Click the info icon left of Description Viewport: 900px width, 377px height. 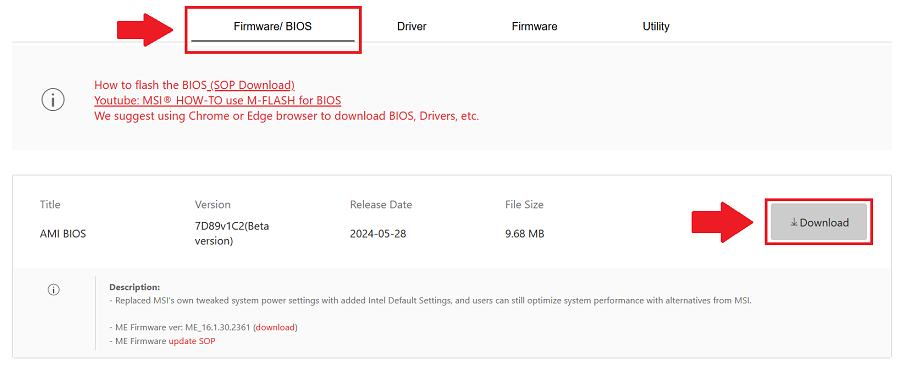53,289
